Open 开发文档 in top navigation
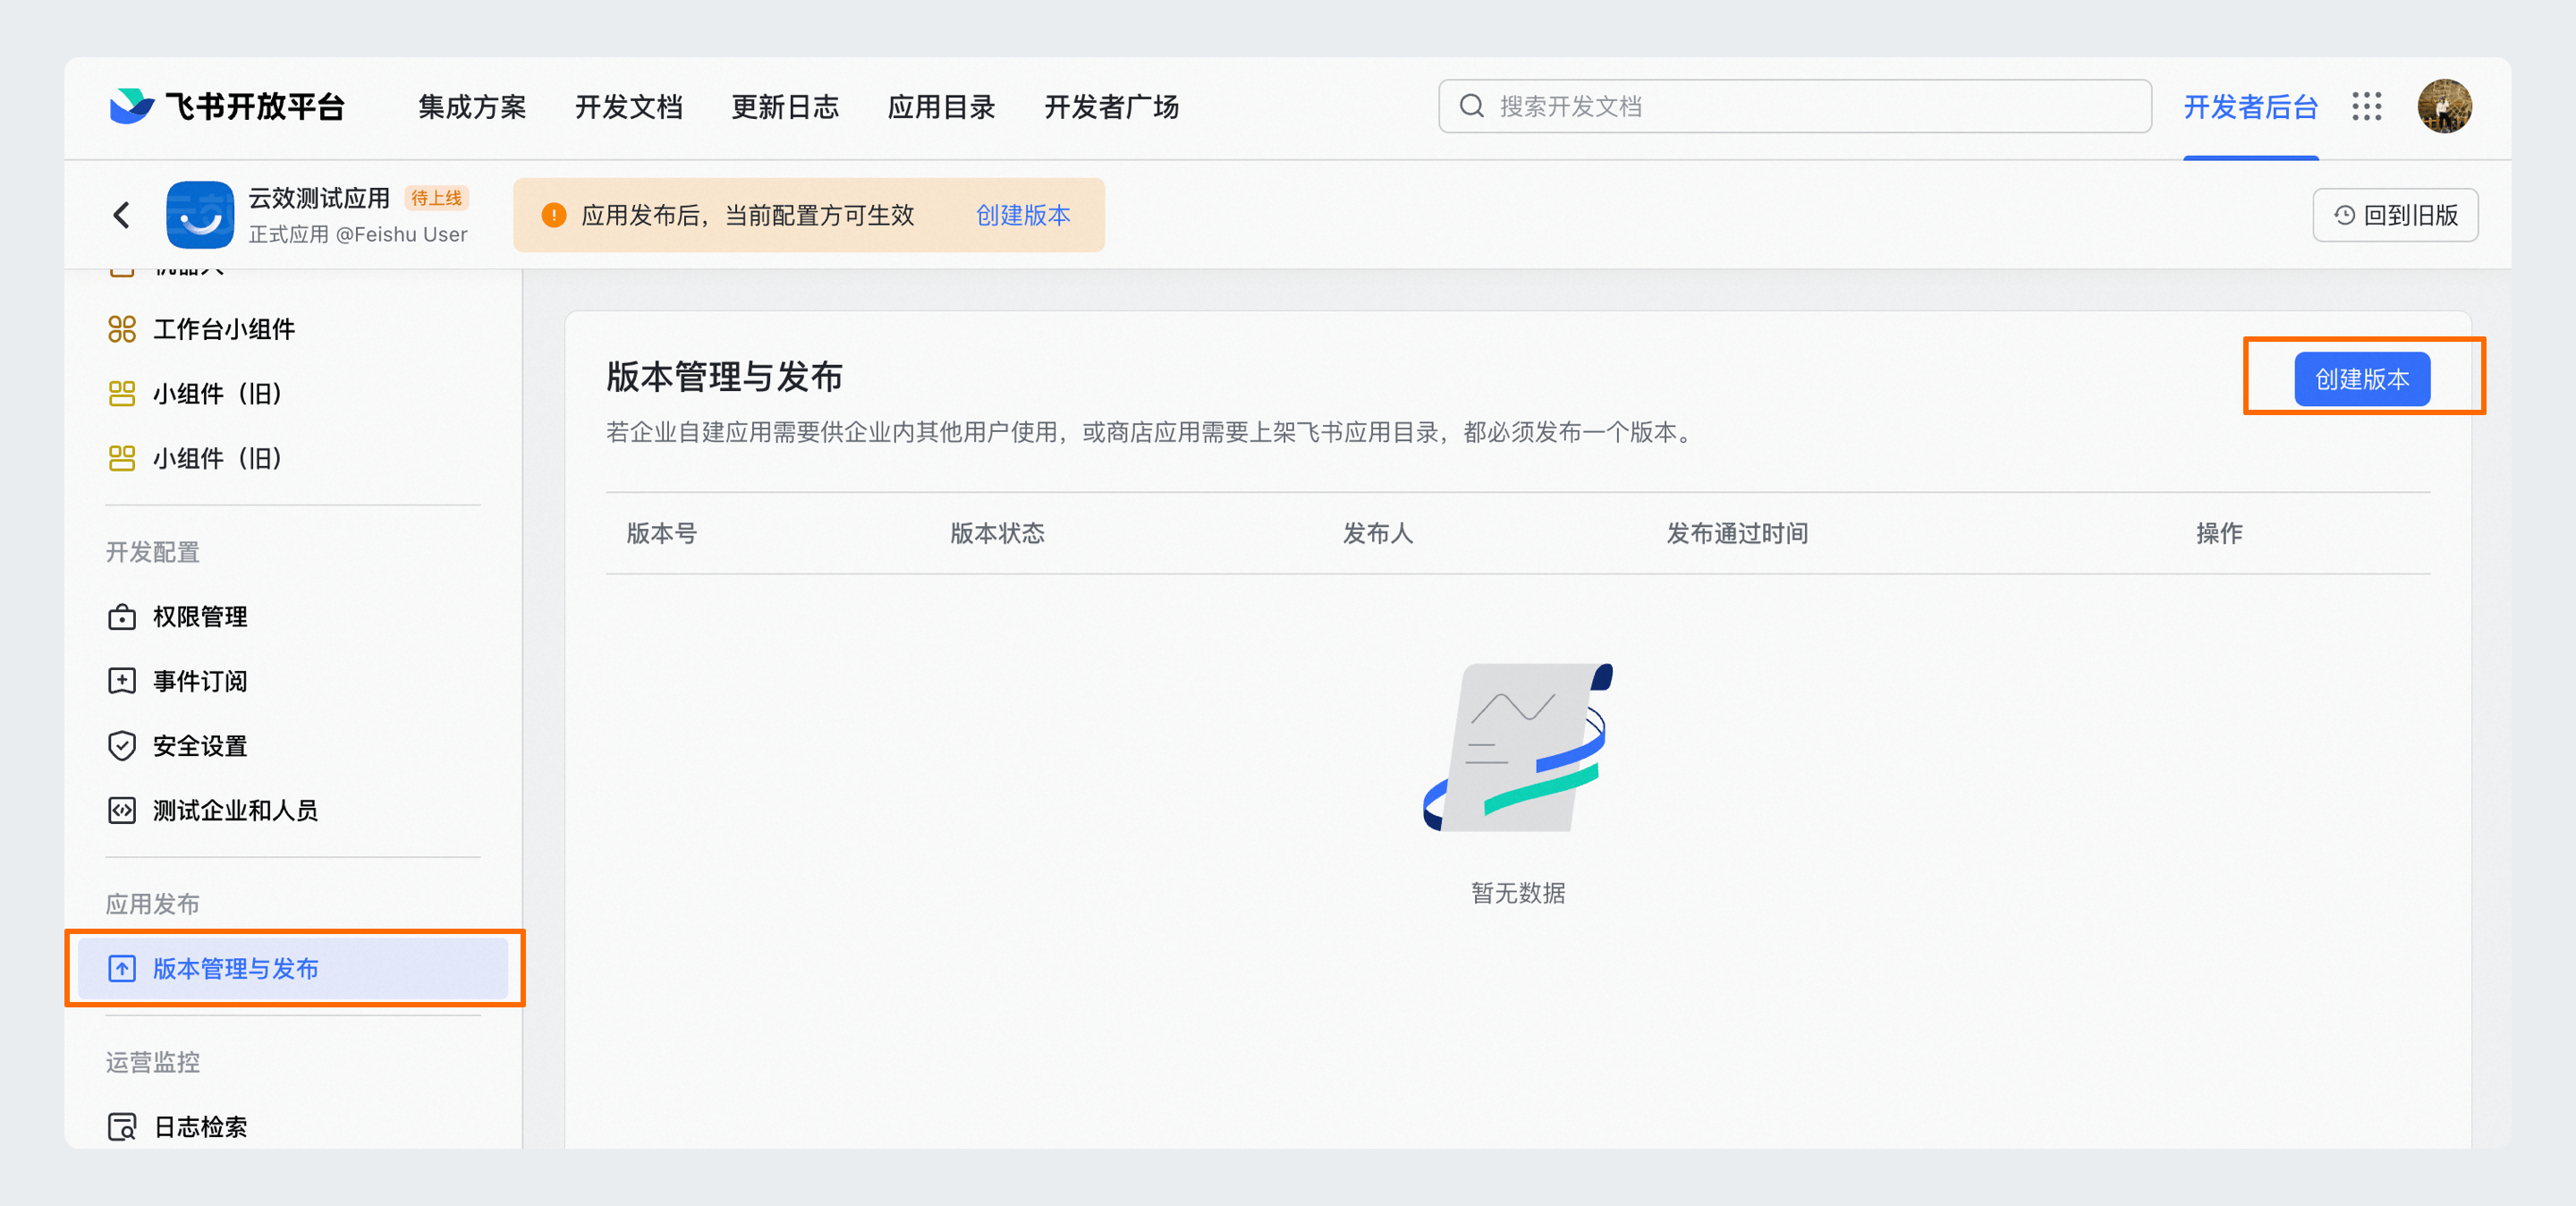The image size is (2576, 1206). point(628,107)
